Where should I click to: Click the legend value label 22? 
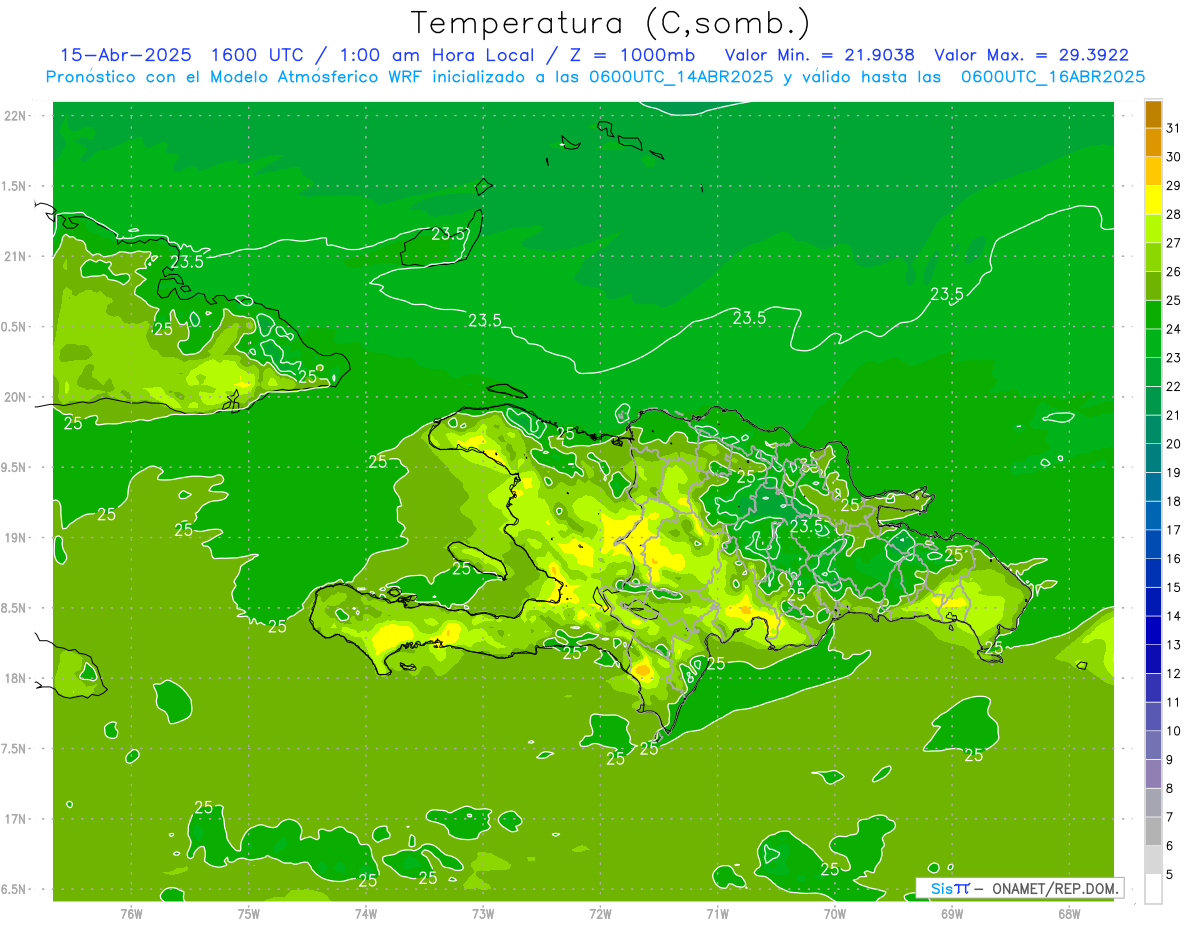pos(1173,386)
